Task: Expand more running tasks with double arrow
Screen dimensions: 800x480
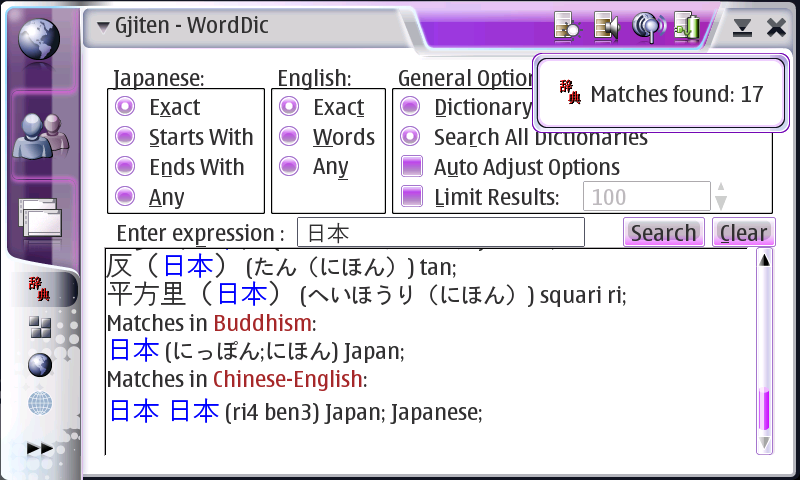Action: pos(39,448)
